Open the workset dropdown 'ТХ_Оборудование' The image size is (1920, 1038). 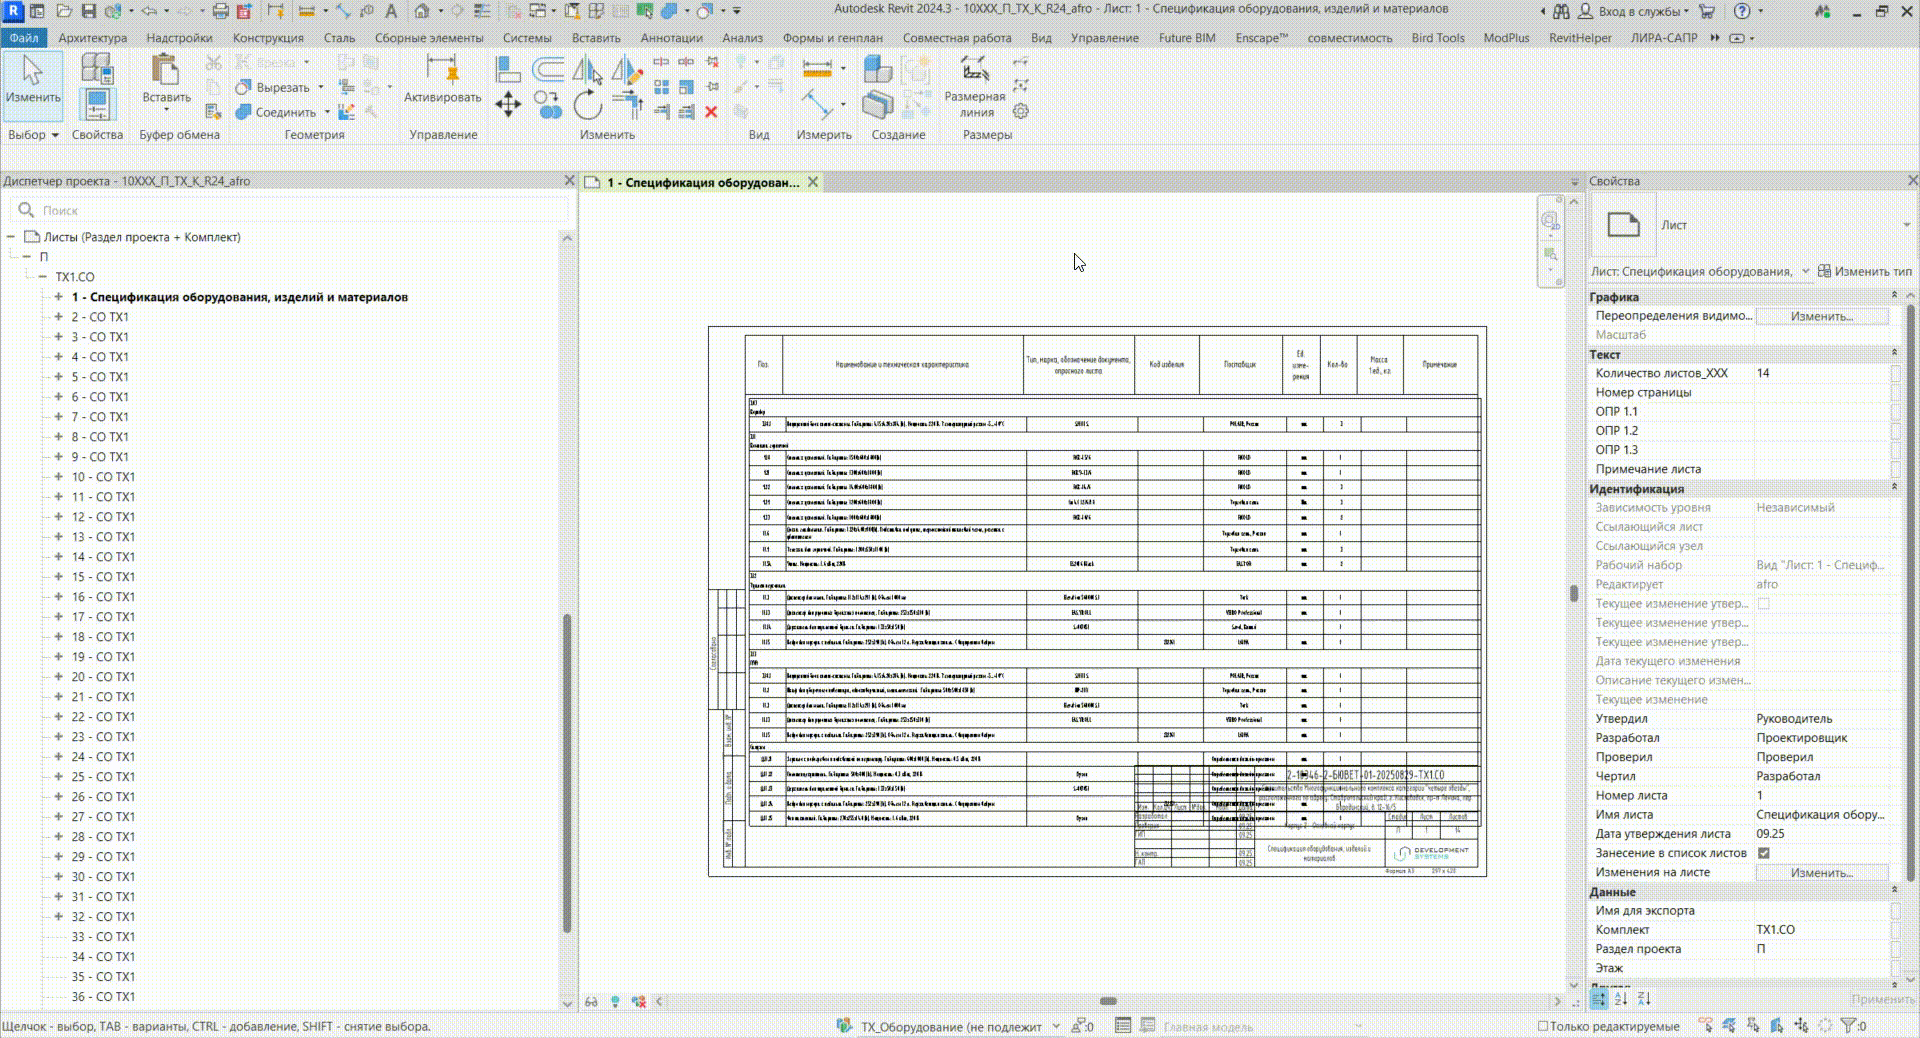tap(1056, 1026)
